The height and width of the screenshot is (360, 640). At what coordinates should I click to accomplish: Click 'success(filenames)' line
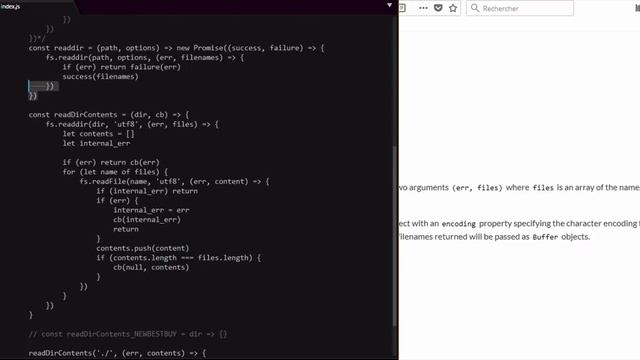tap(100, 77)
